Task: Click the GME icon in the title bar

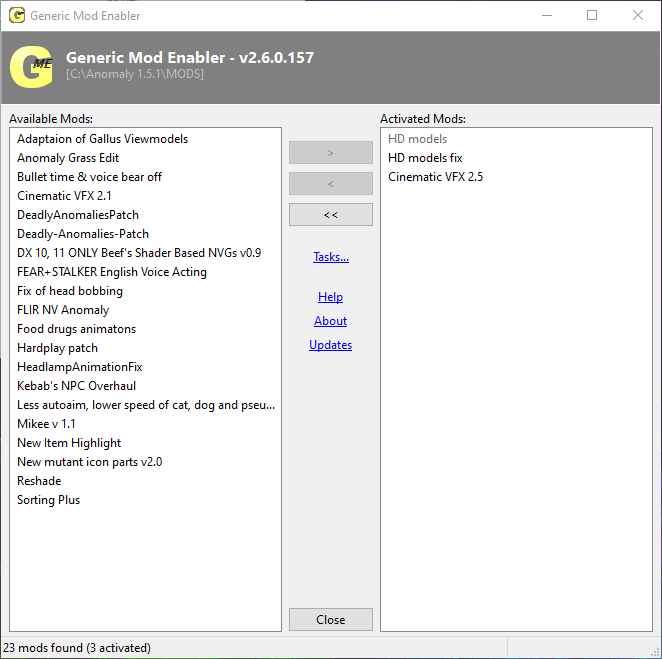Action: click(x=15, y=16)
